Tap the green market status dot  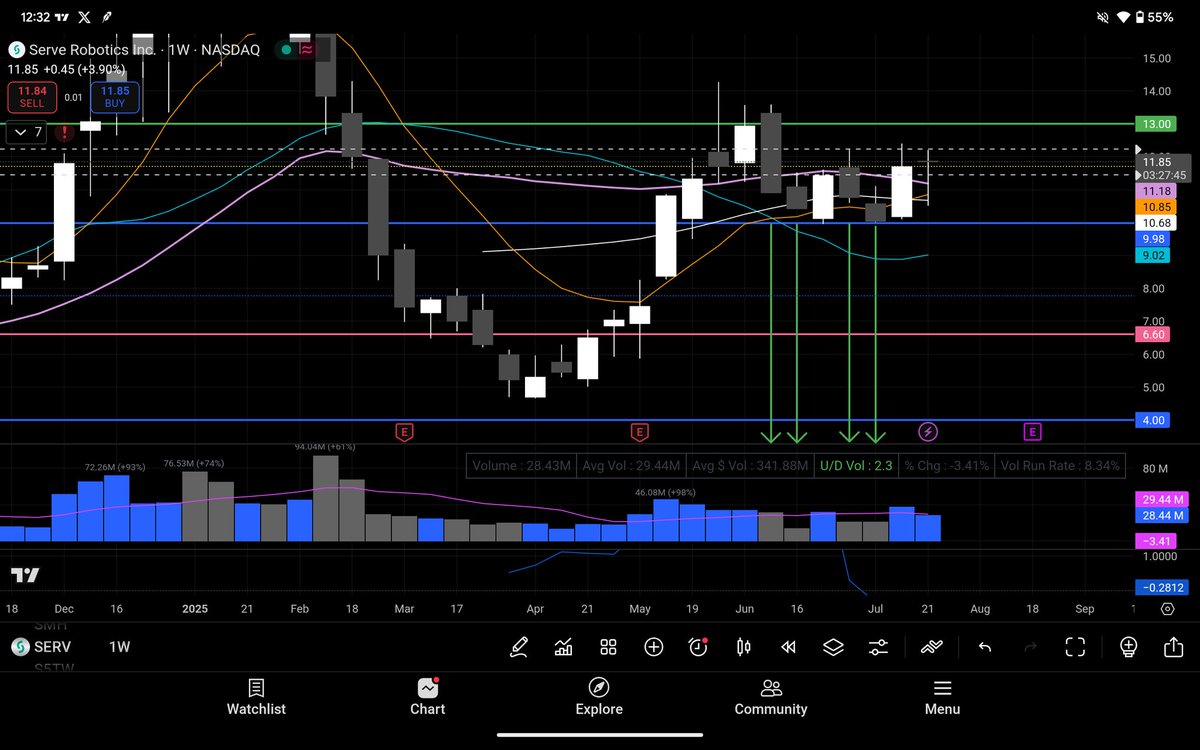pos(286,49)
